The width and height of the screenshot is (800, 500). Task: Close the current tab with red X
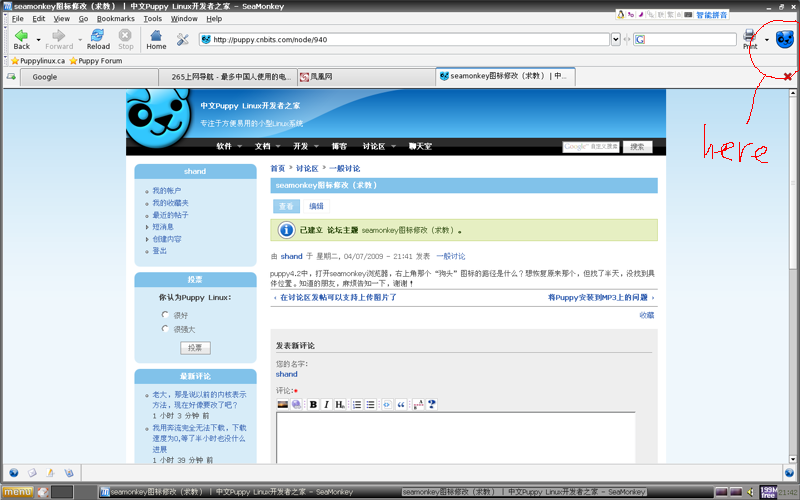coord(788,77)
